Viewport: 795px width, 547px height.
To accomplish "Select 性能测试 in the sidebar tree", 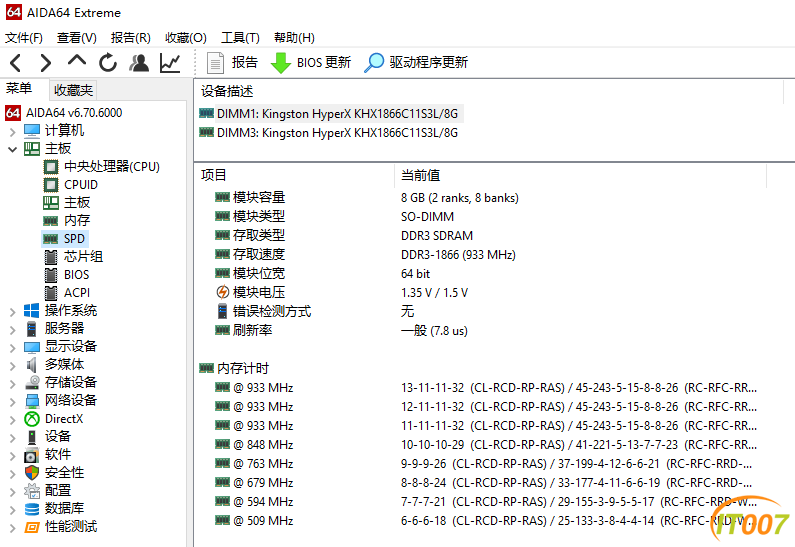I will point(70,527).
